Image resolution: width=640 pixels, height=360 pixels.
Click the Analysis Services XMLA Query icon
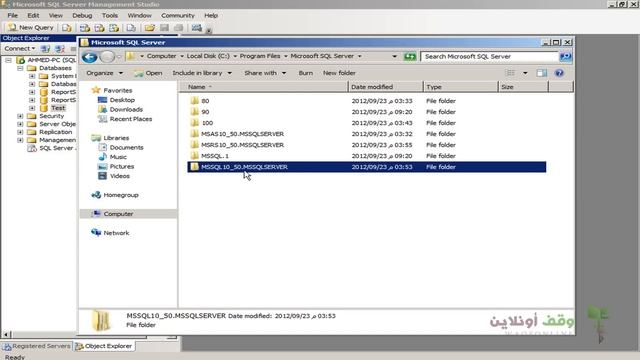pos(114,28)
